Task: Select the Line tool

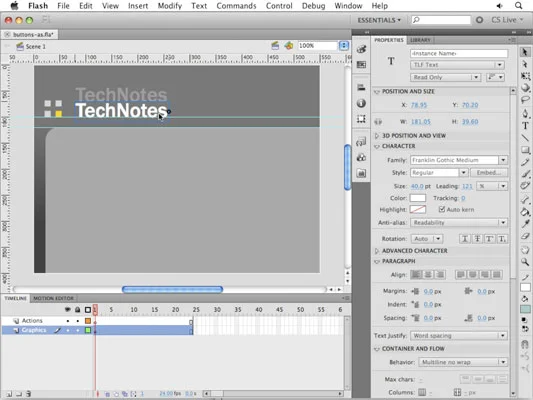Action: tap(525, 138)
